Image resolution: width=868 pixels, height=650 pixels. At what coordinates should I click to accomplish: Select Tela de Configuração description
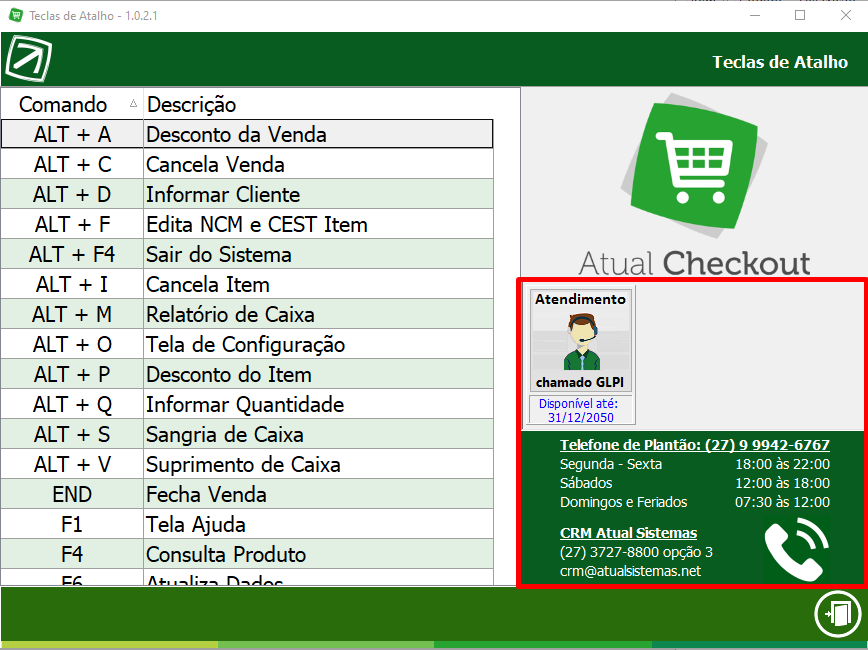coord(318,344)
